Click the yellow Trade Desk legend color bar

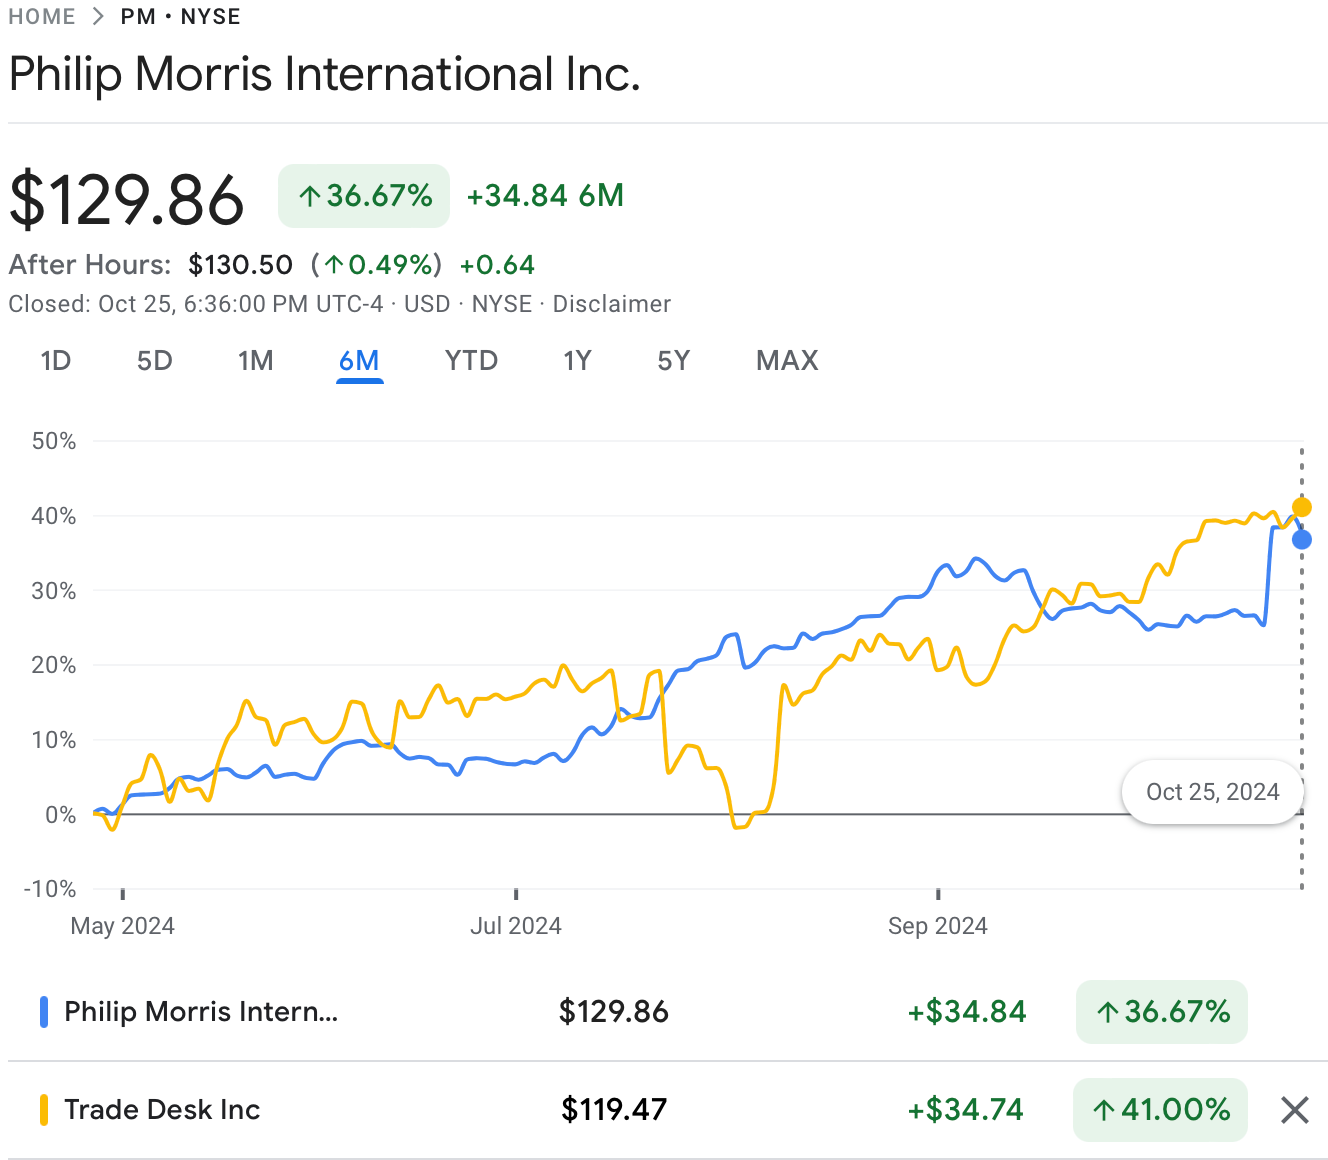pyautogui.click(x=43, y=1110)
